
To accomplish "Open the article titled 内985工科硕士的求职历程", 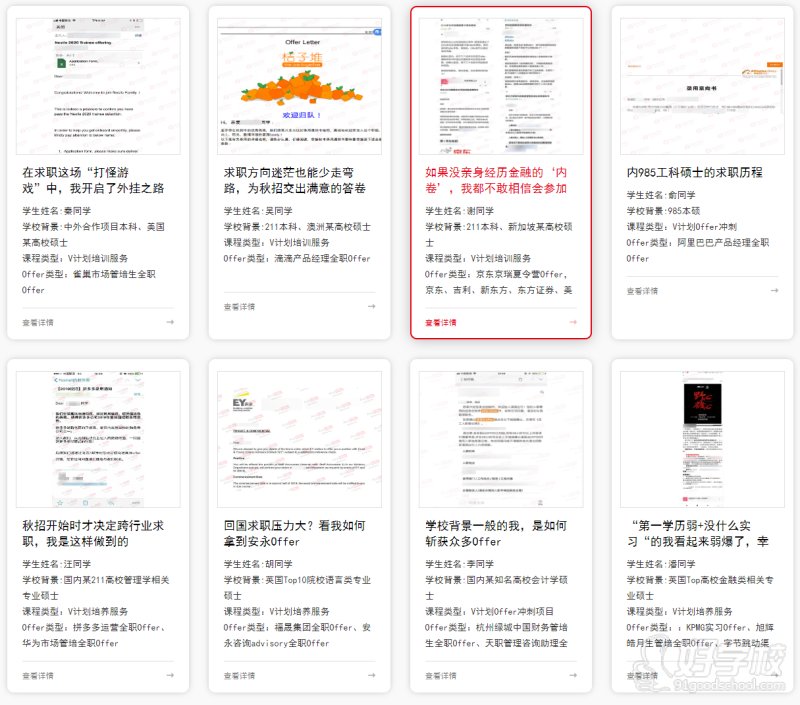I will 694,172.
